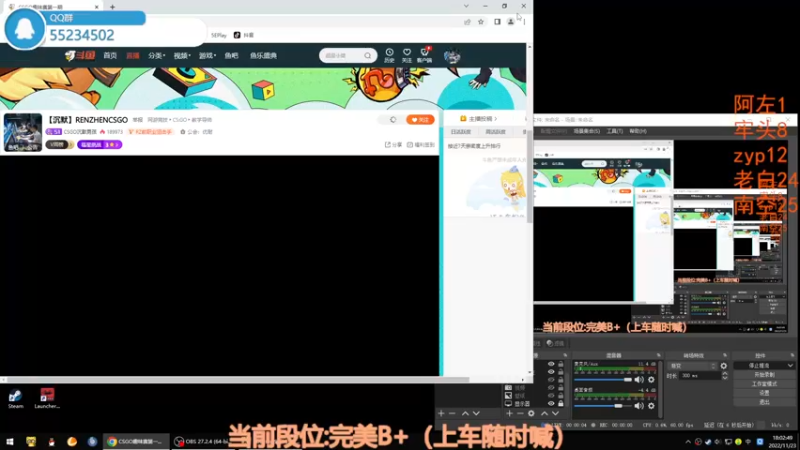Open the Chrome tab search chevron

pos(466,6)
